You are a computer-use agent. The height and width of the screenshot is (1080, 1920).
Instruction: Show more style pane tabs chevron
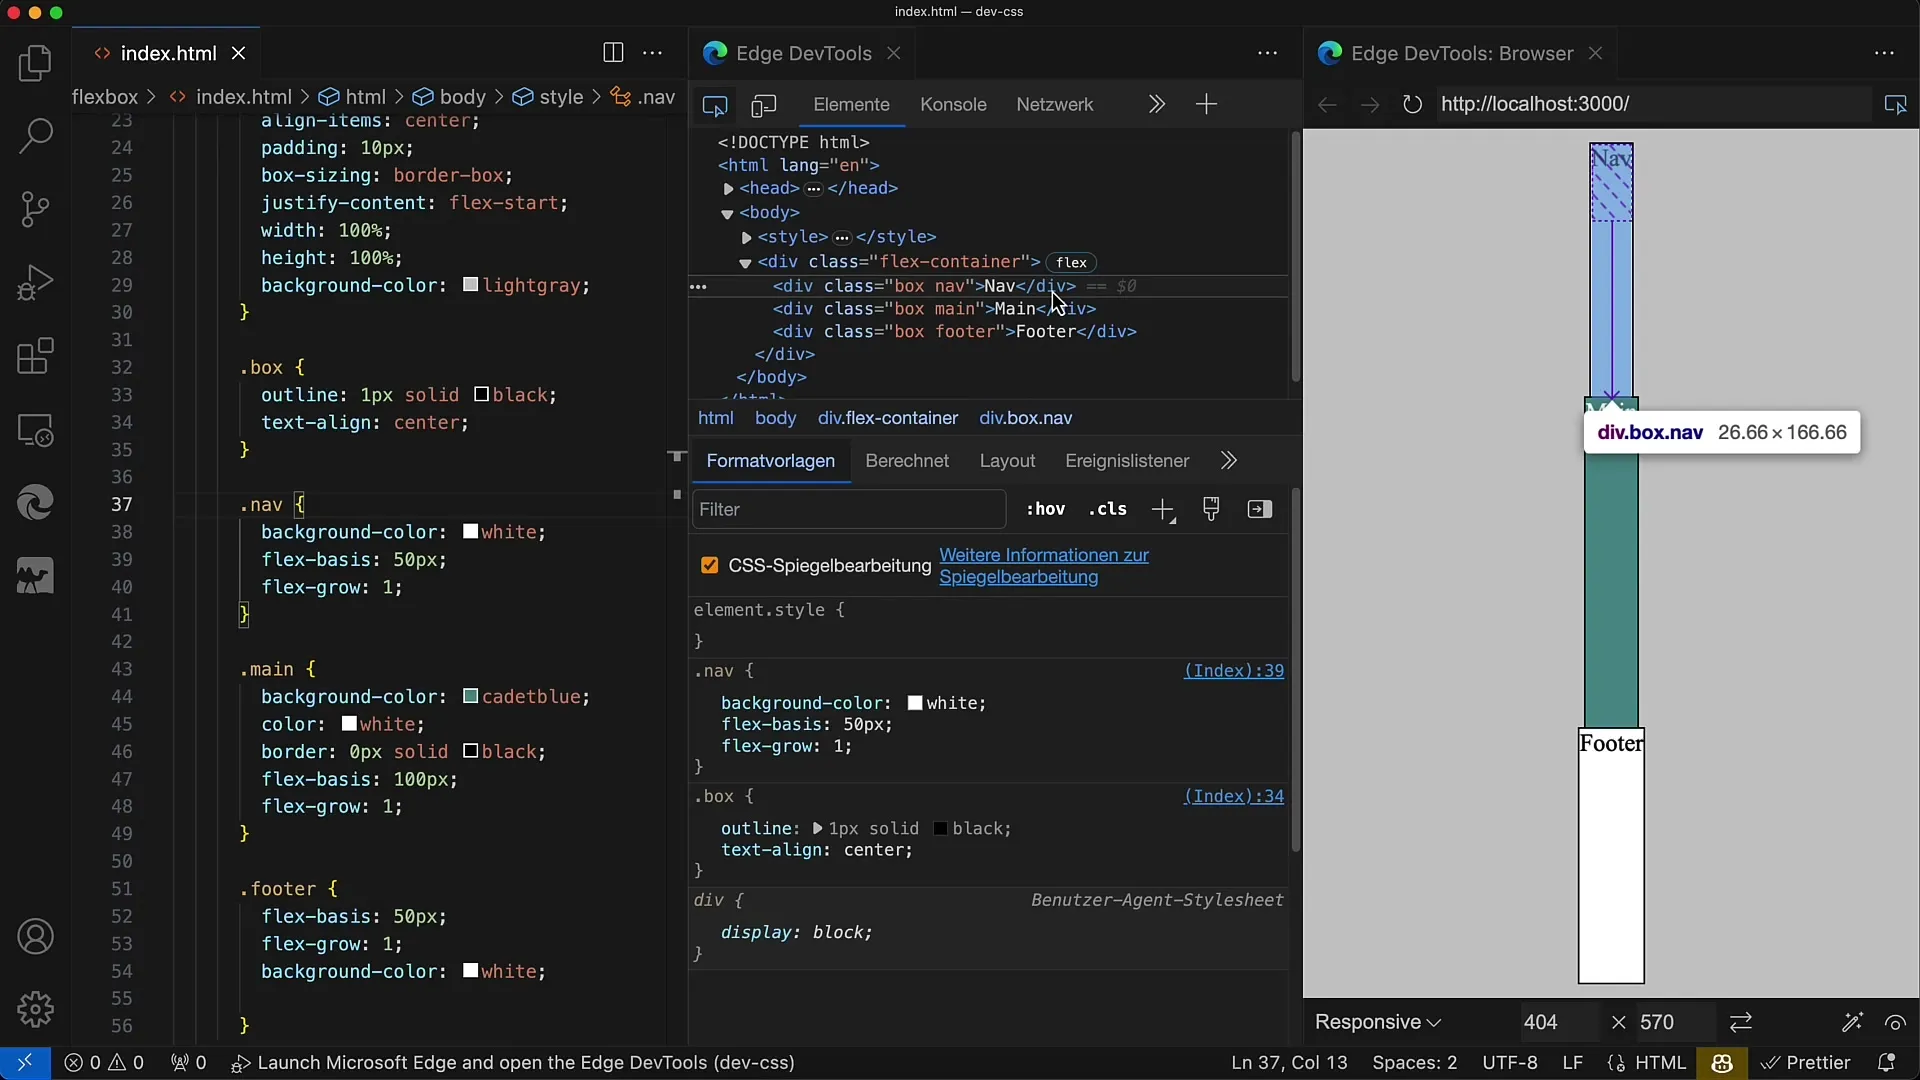click(x=1229, y=461)
